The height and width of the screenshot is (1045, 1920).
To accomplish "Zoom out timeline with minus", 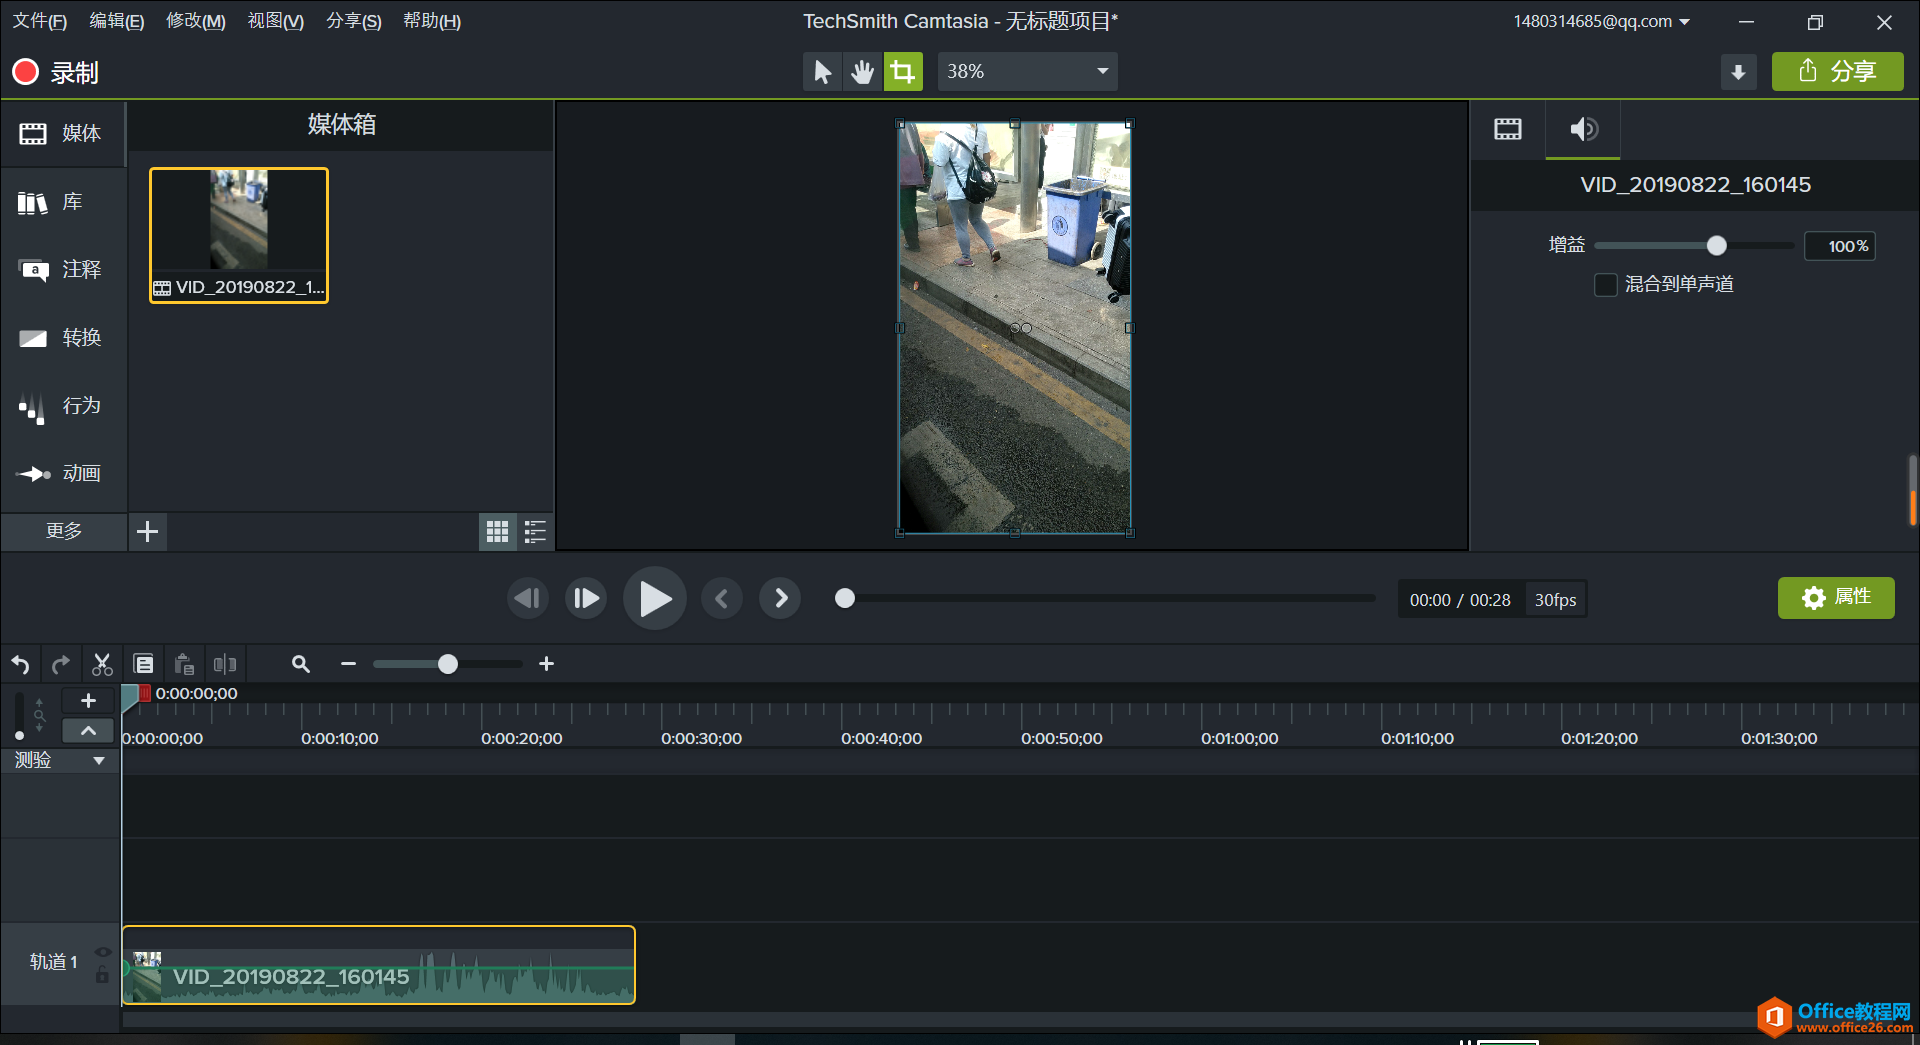I will click(x=348, y=664).
